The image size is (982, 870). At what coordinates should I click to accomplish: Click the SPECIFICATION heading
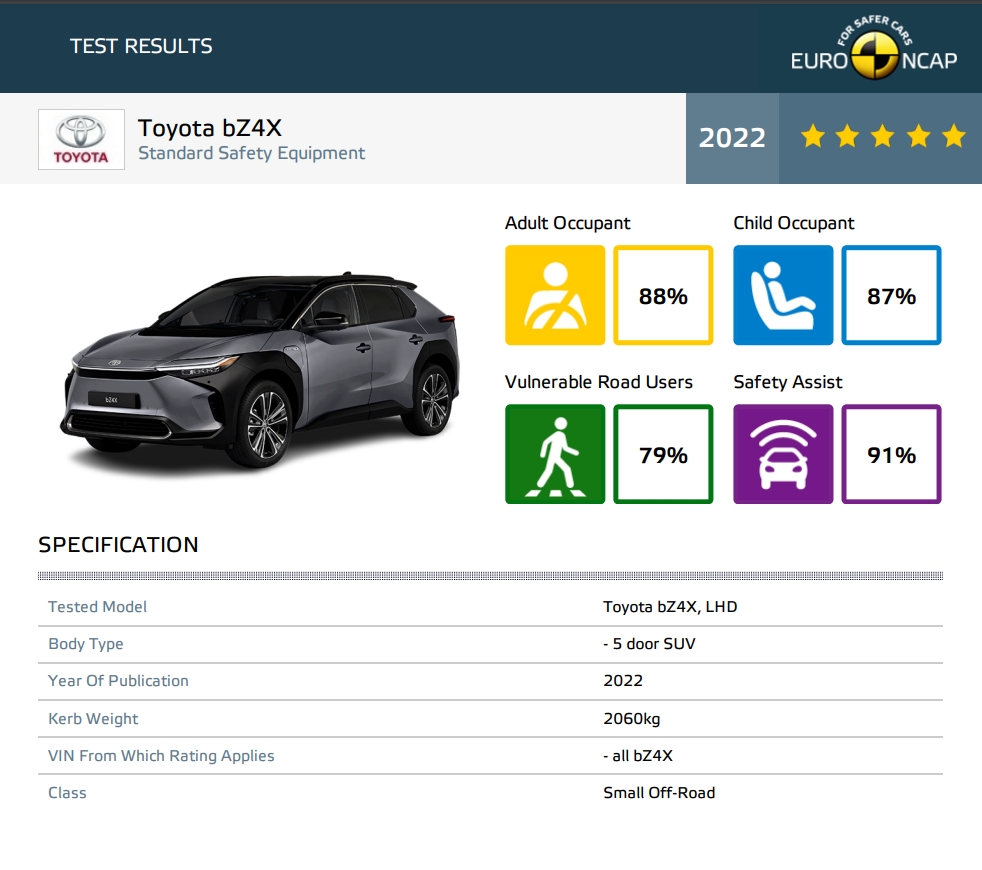pyautogui.click(x=118, y=545)
